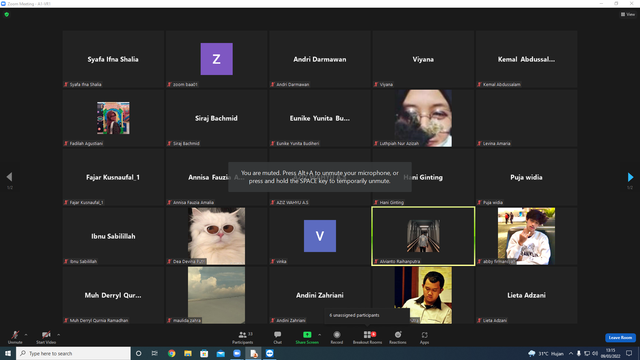
Task: Open Cortana circle icon on taskbar
Action: [139, 353]
